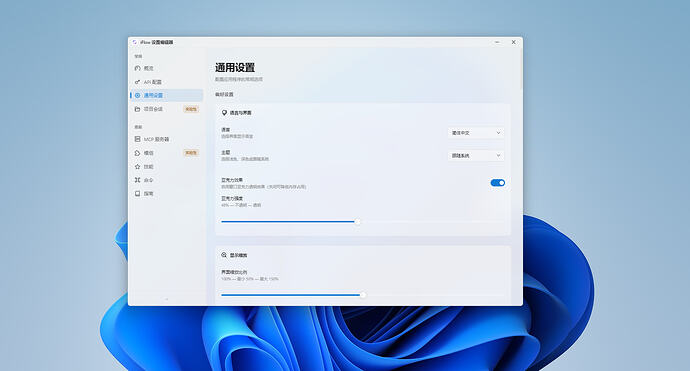This screenshot has height=371, width=690.
Task: Open the theme dropdown below the language dropdown
Action: 476,156
